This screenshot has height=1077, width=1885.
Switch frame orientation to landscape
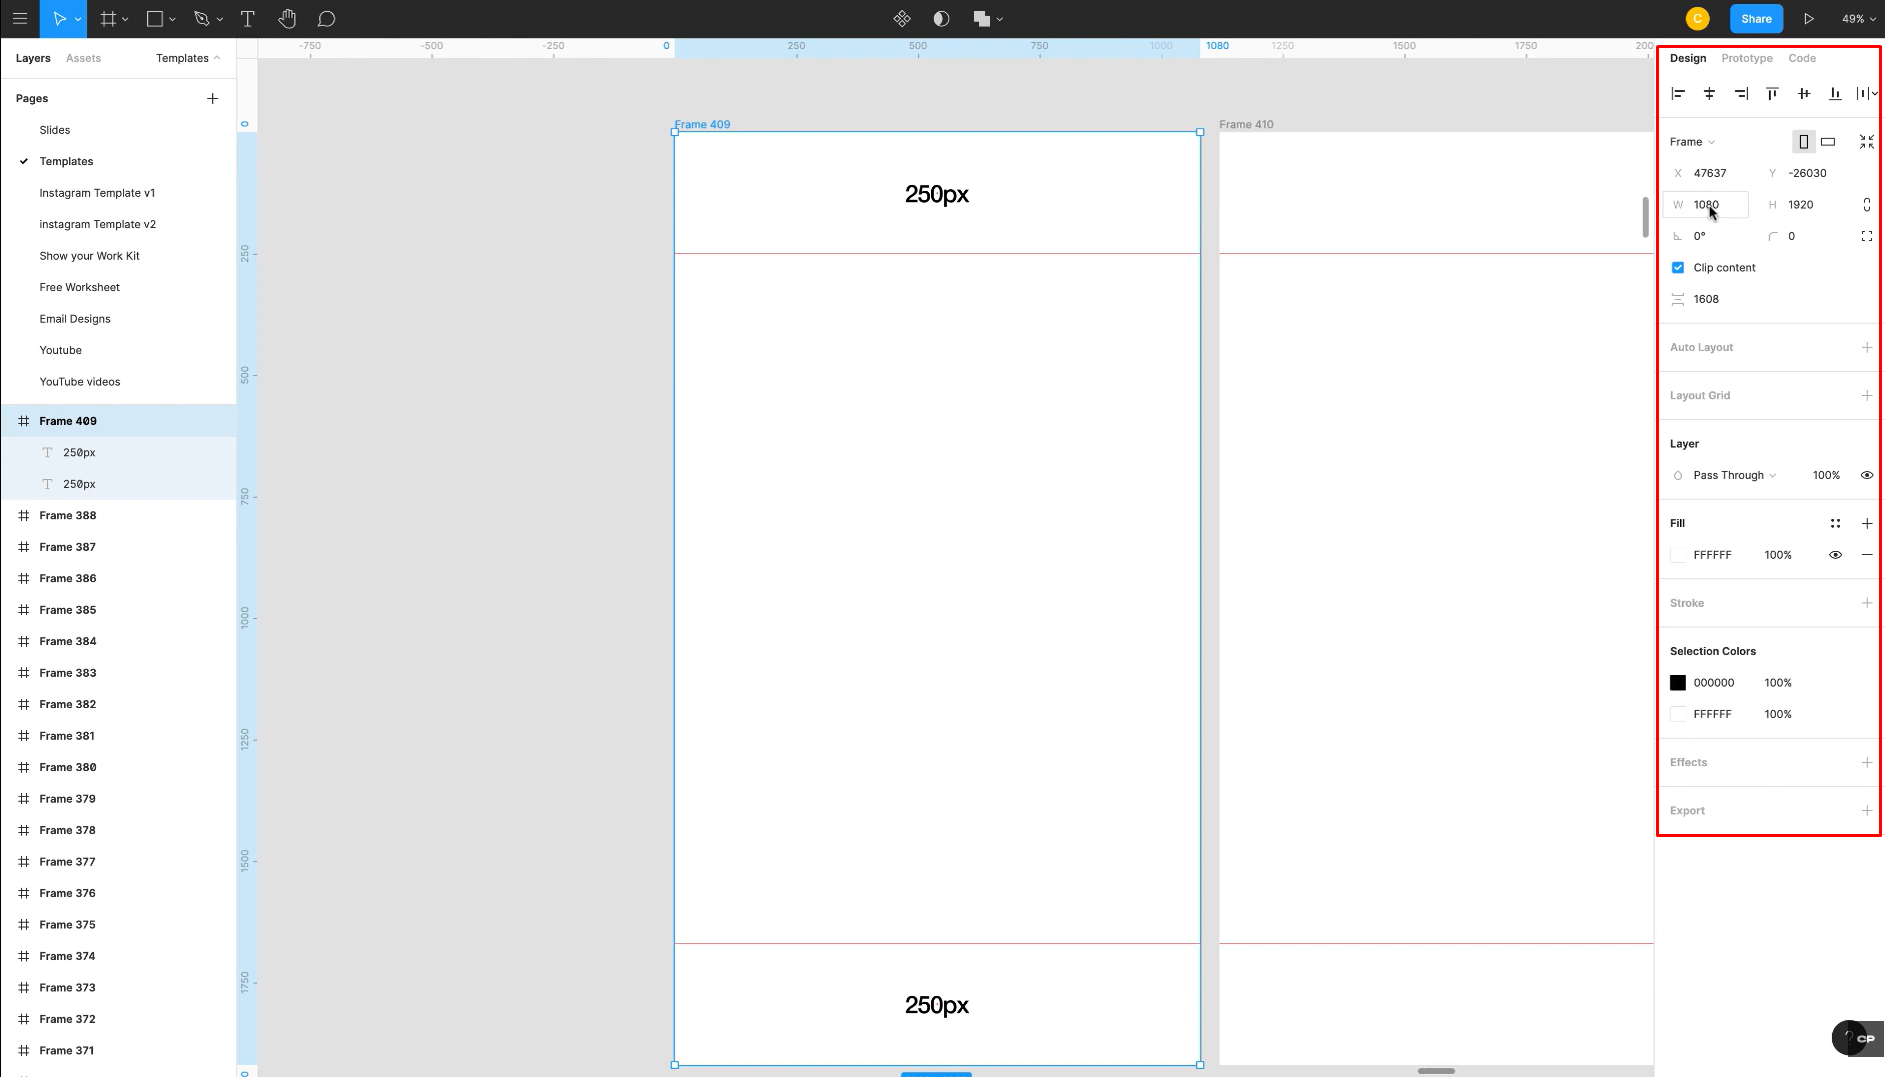coord(1827,141)
